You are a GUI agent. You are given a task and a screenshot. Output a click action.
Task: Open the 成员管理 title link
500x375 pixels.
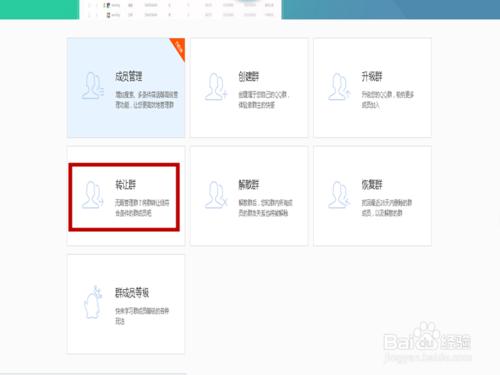coord(129,76)
